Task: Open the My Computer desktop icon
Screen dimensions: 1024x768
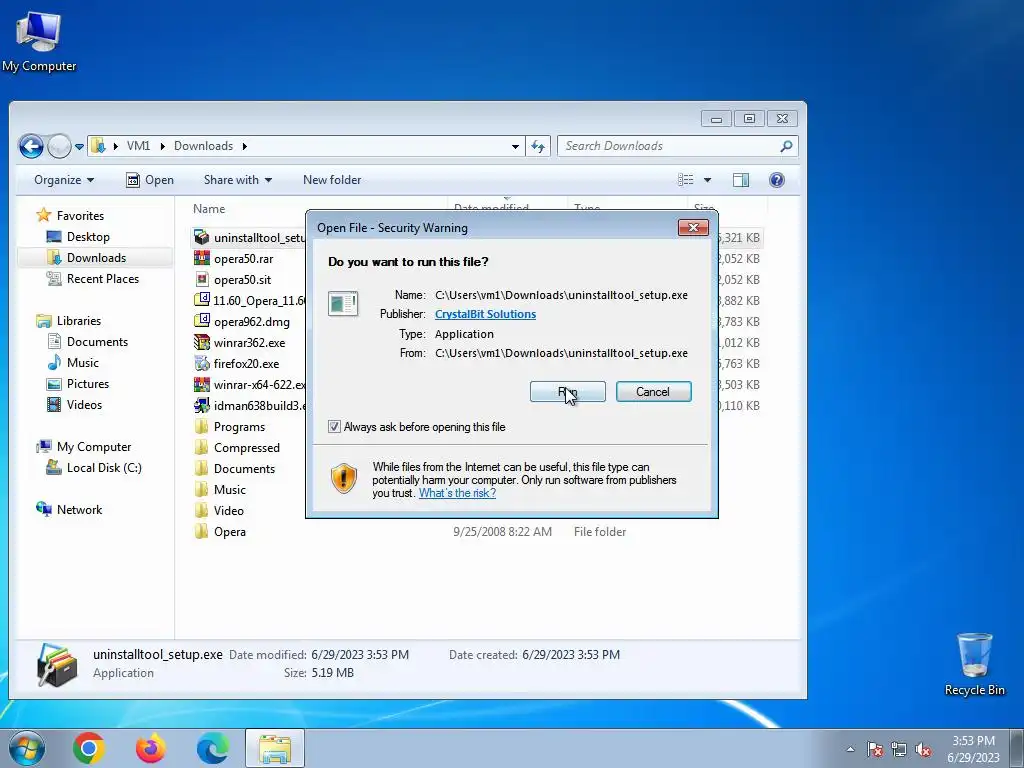Action: click(39, 40)
